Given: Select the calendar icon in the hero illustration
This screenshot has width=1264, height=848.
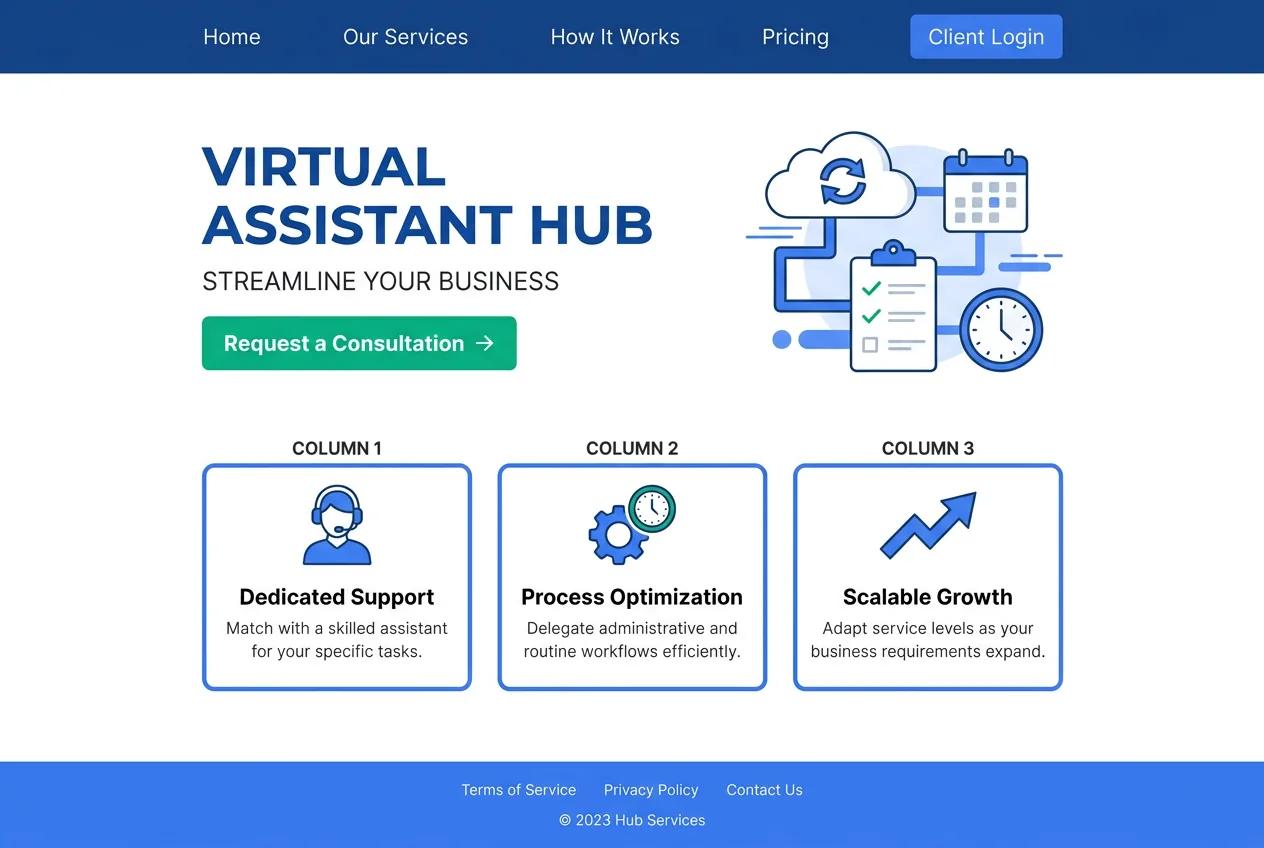Looking at the screenshot, I should pyautogui.click(x=986, y=190).
